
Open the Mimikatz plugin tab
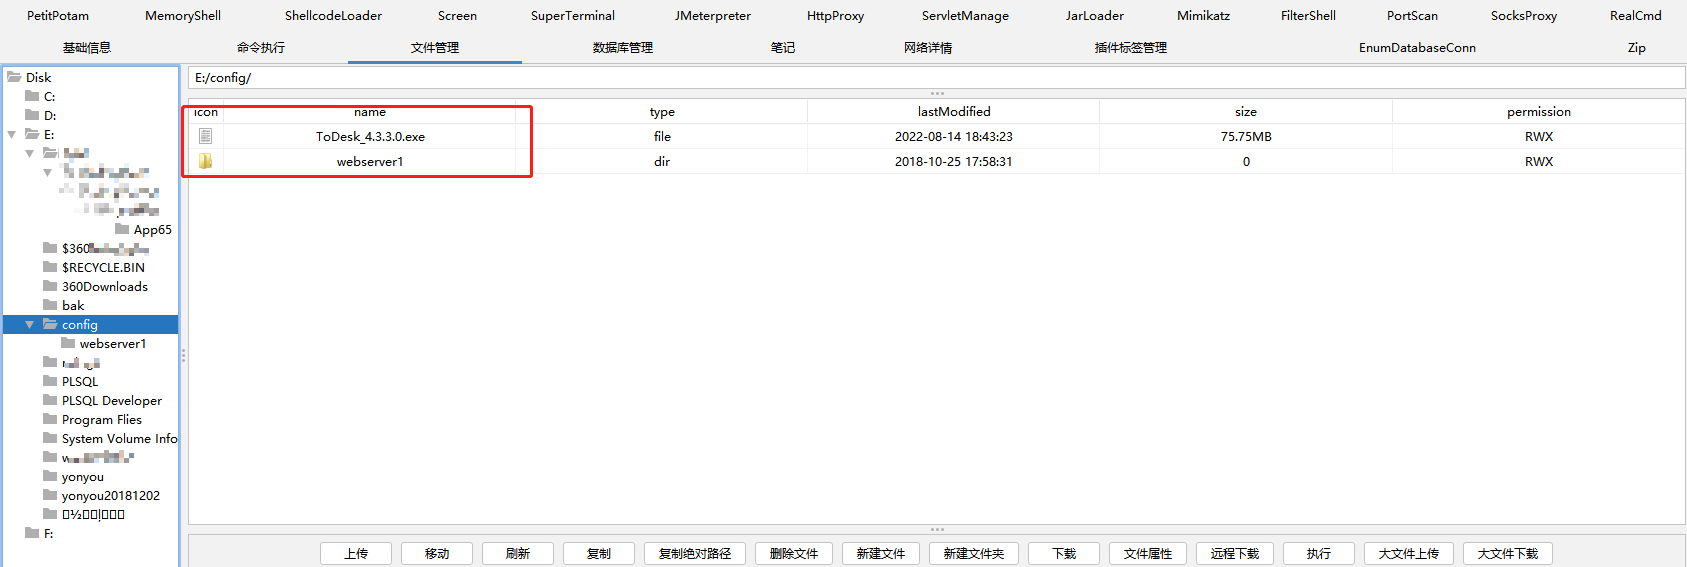pos(1203,15)
